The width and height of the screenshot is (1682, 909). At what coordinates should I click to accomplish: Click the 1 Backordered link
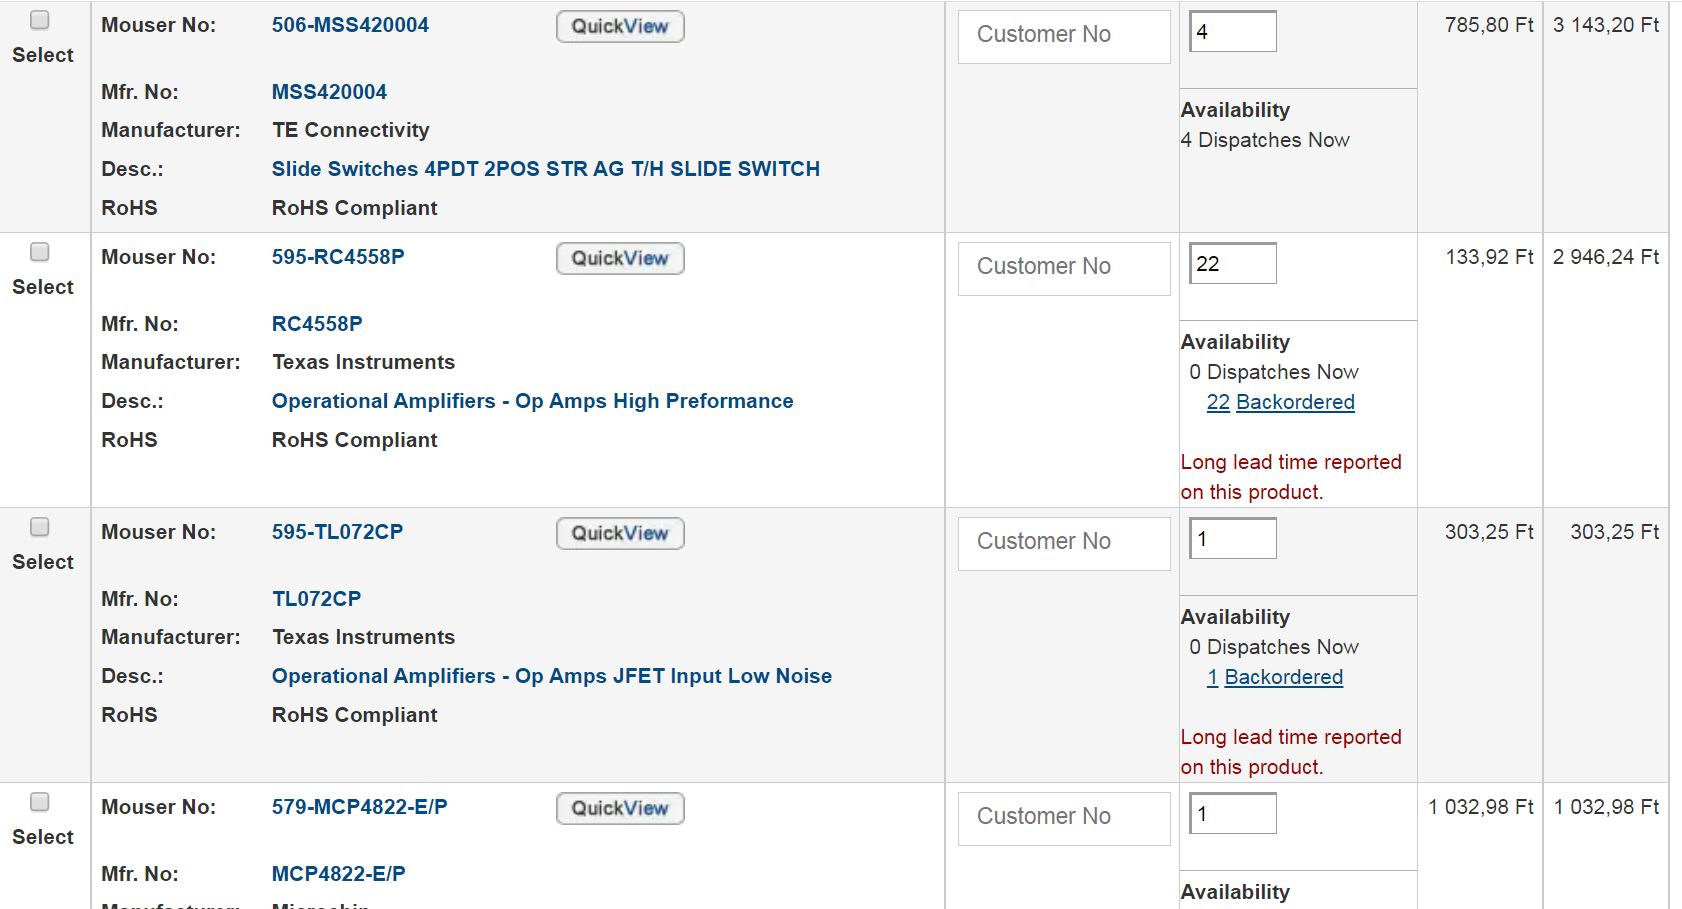[x=1274, y=677]
